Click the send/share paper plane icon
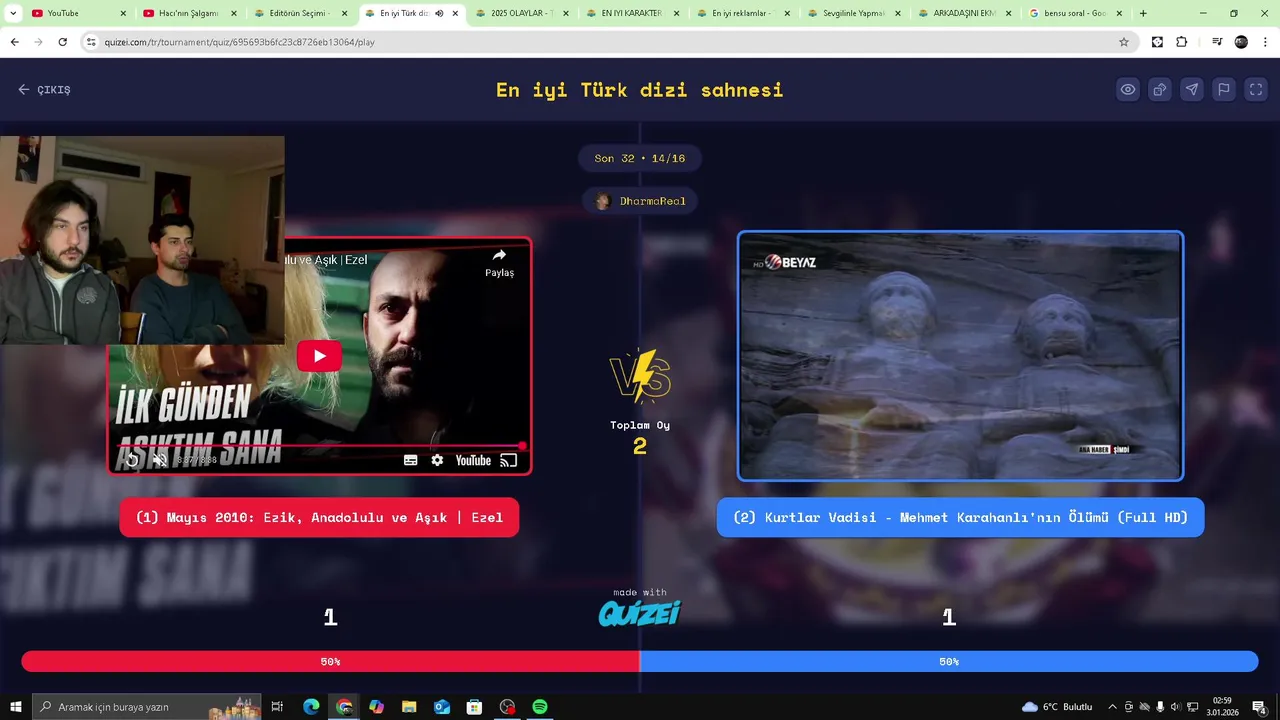1280x720 pixels. pos(1192,89)
